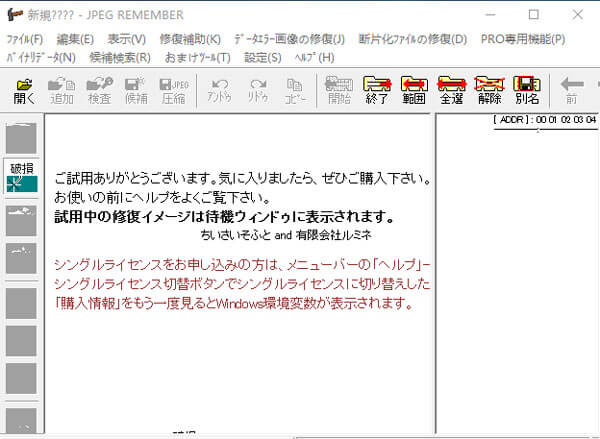Minimize the JPEG REMEMBER window

coord(490,15)
